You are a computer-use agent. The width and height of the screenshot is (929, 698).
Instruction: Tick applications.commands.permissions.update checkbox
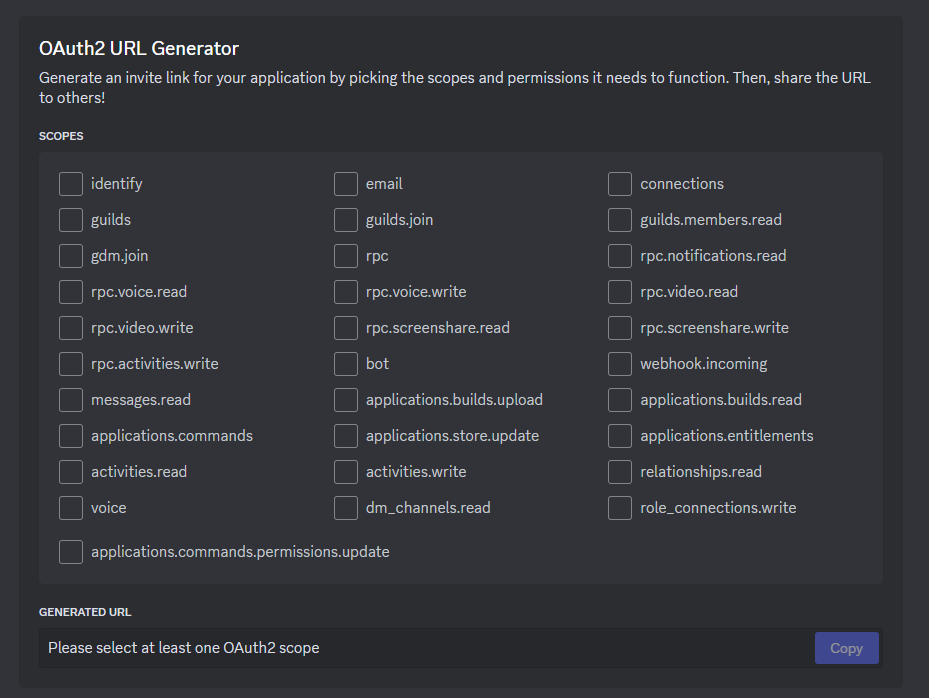coord(71,552)
